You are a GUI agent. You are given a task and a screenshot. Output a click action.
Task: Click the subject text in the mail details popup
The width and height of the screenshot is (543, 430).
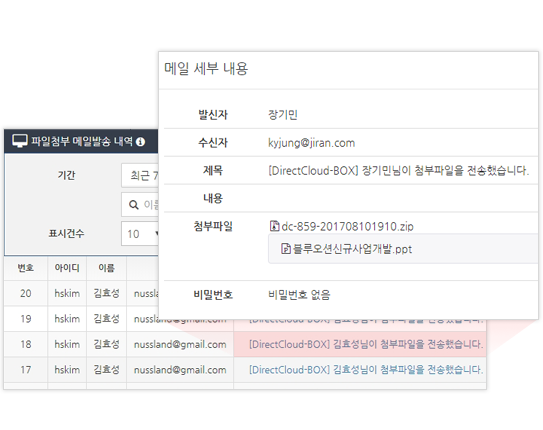(x=399, y=170)
